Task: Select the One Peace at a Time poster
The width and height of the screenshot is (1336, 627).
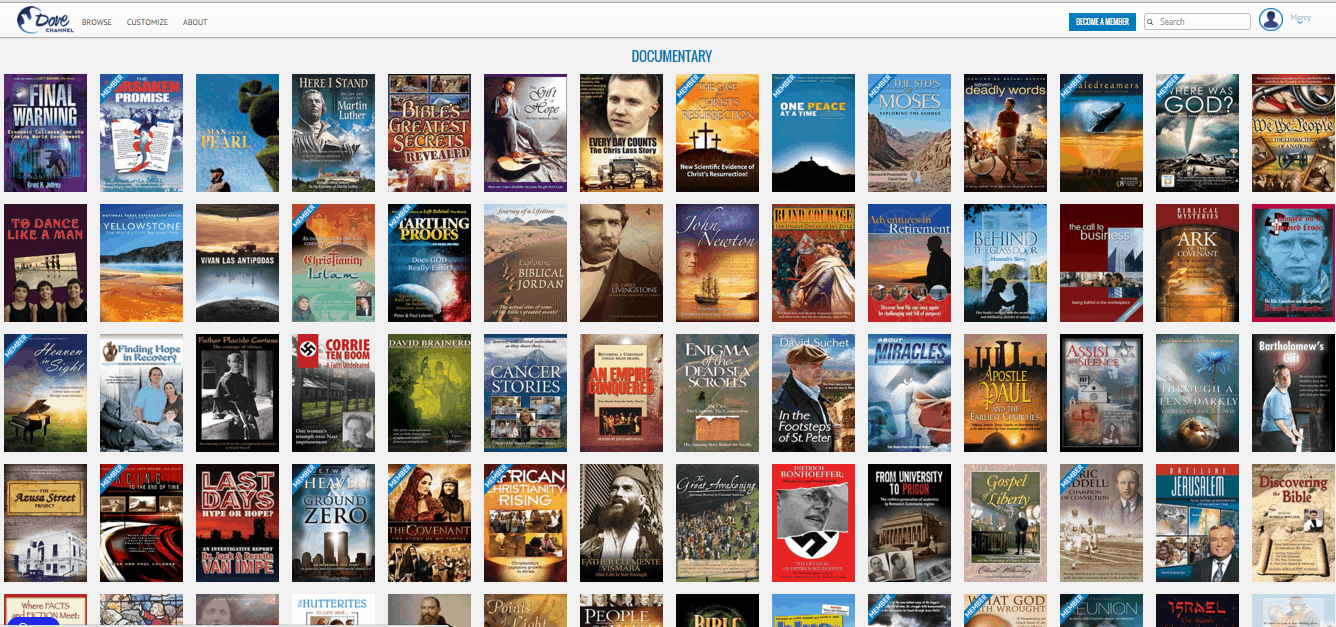Action: pyautogui.click(x=813, y=133)
